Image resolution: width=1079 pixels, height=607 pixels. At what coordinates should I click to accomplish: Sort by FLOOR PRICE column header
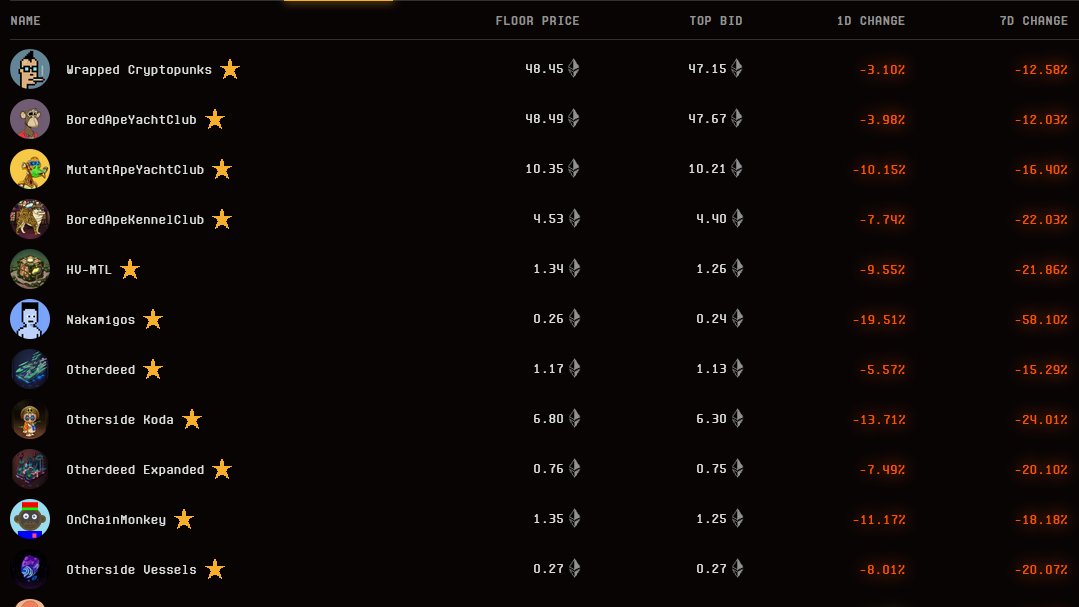[x=537, y=21]
